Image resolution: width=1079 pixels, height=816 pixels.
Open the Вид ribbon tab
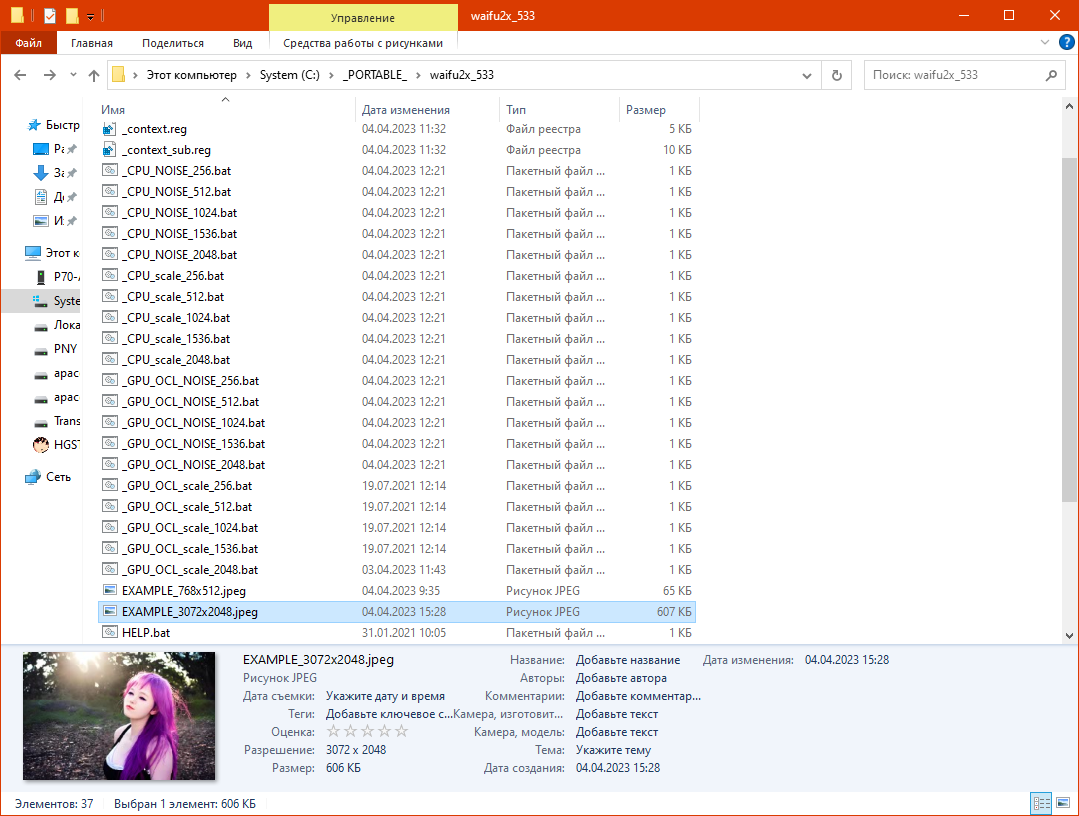(x=242, y=43)
